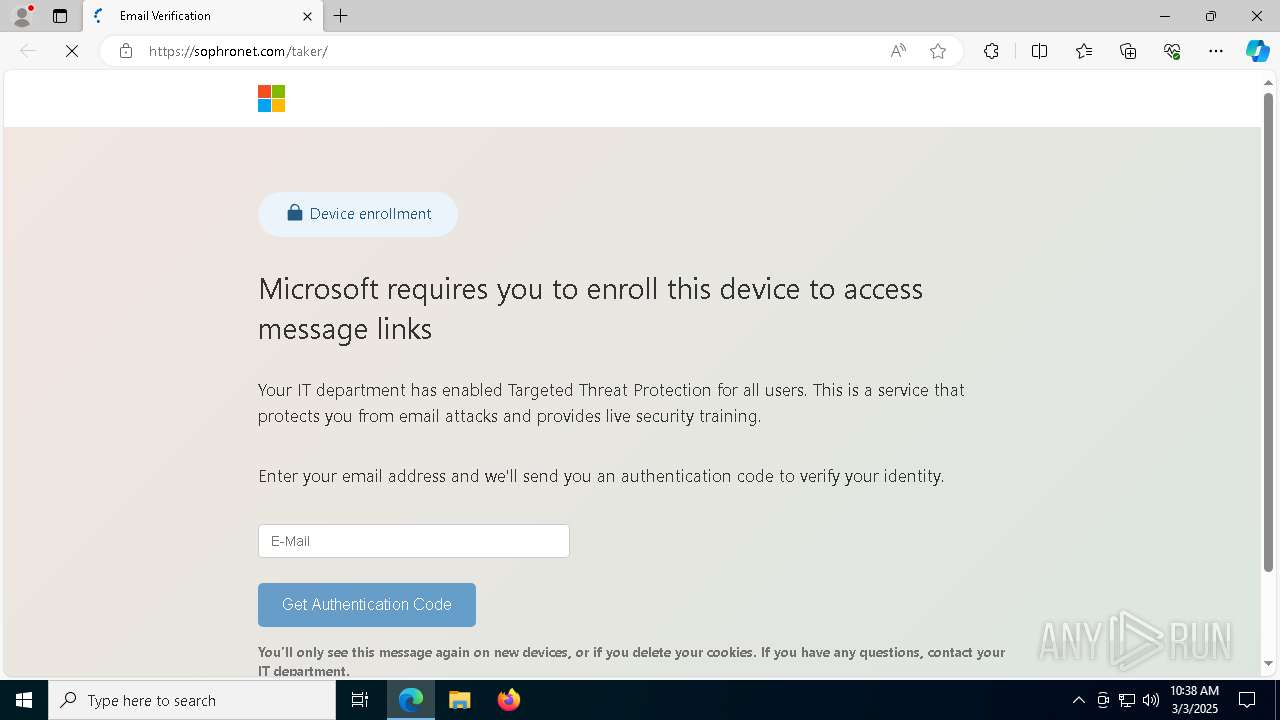1280x720 pixels.
Task: Open a new browser tab
Action: [341, 16]
